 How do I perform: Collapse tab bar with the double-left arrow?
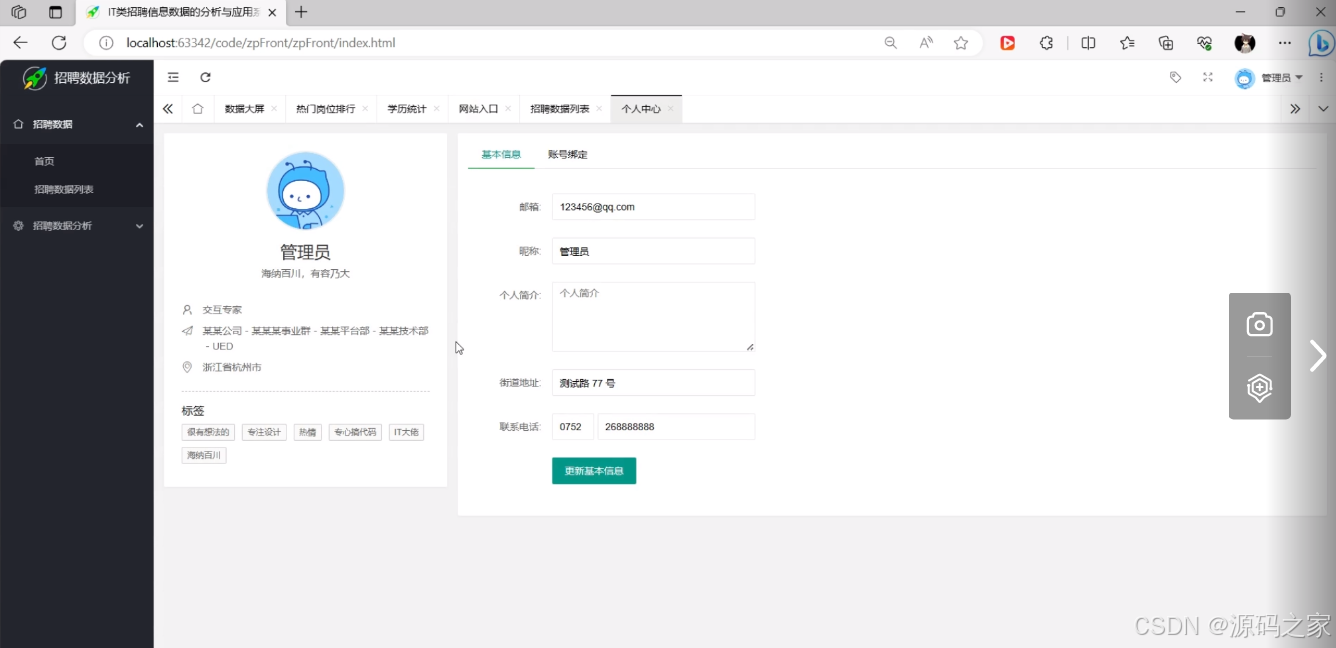[168, 108]
